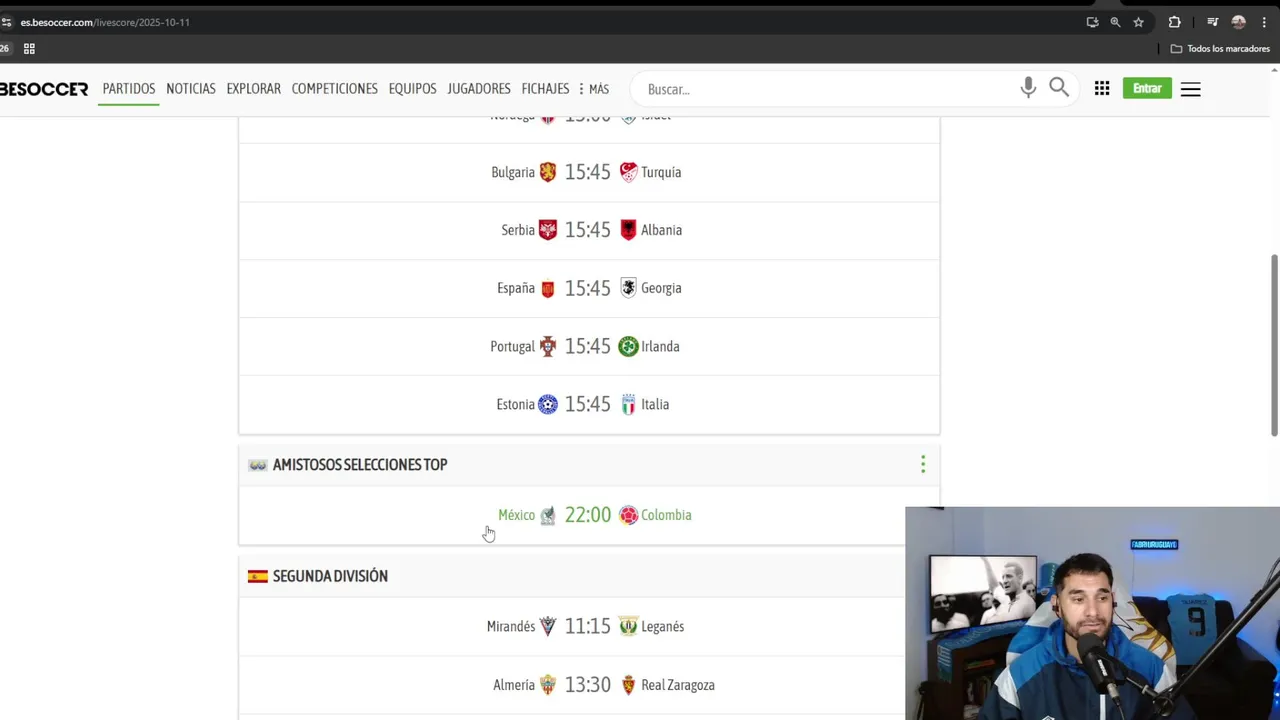Click the México team crest
Image resolution: width=1280 pixels, height=720 pixels.
[x=548, y=515]
